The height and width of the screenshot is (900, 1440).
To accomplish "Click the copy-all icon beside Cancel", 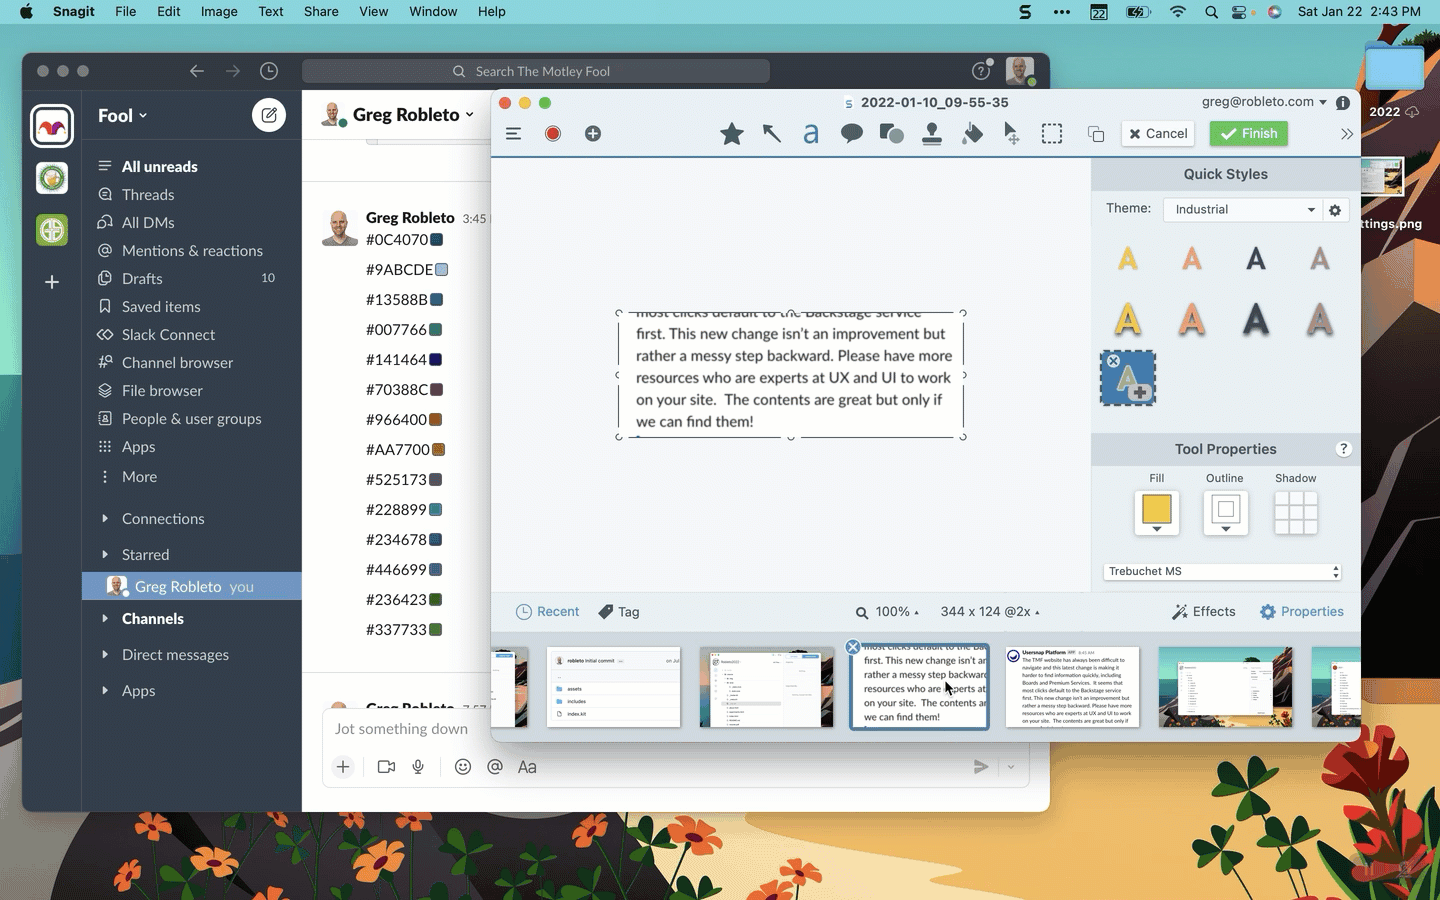I will click(x=1096, y=134).
